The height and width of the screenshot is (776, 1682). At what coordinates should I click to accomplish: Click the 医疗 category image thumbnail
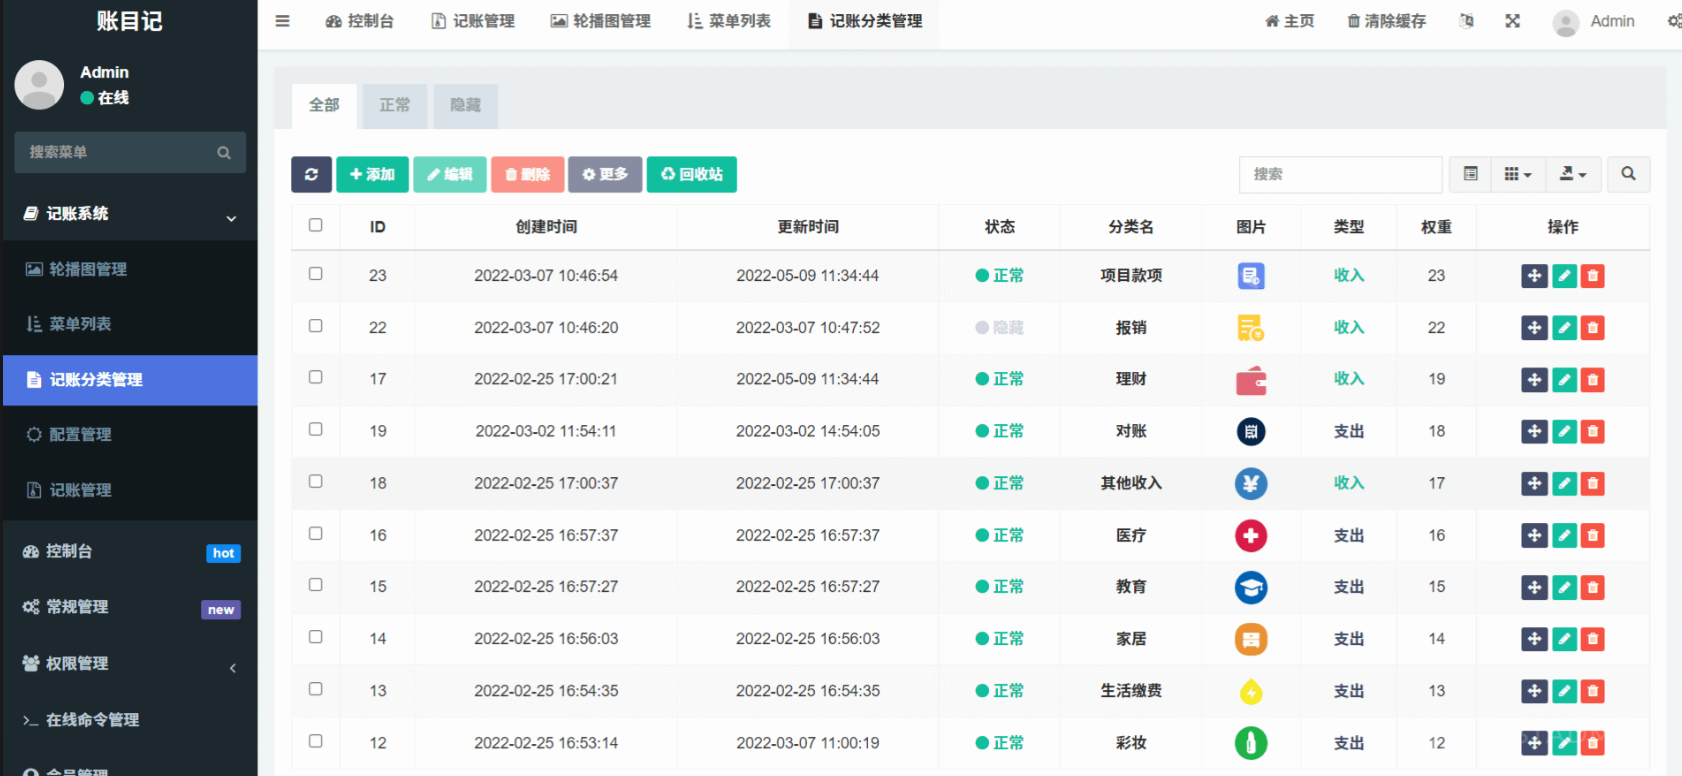point(1250,536)
